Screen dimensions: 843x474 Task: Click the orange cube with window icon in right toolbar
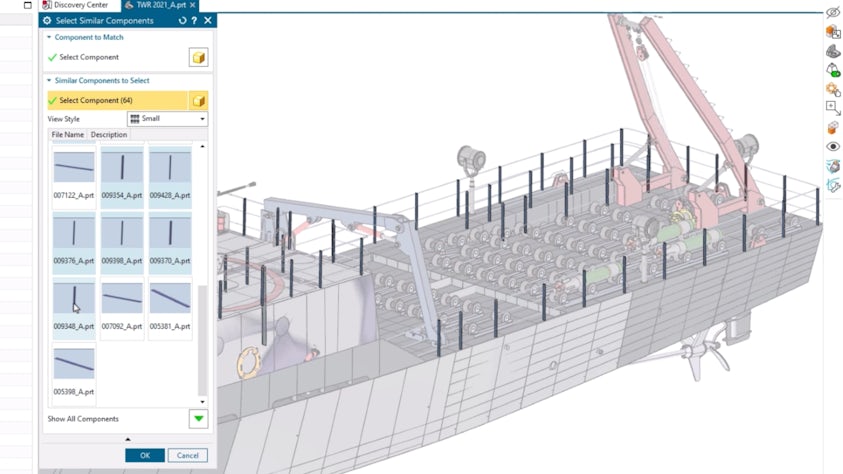tap(833, 32)
